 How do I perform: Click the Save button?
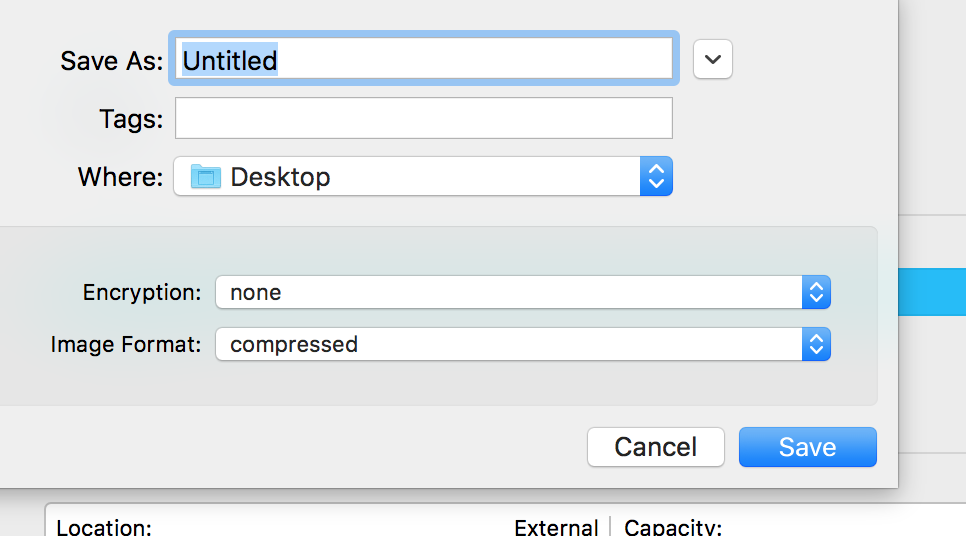click(x=808, y=447)
